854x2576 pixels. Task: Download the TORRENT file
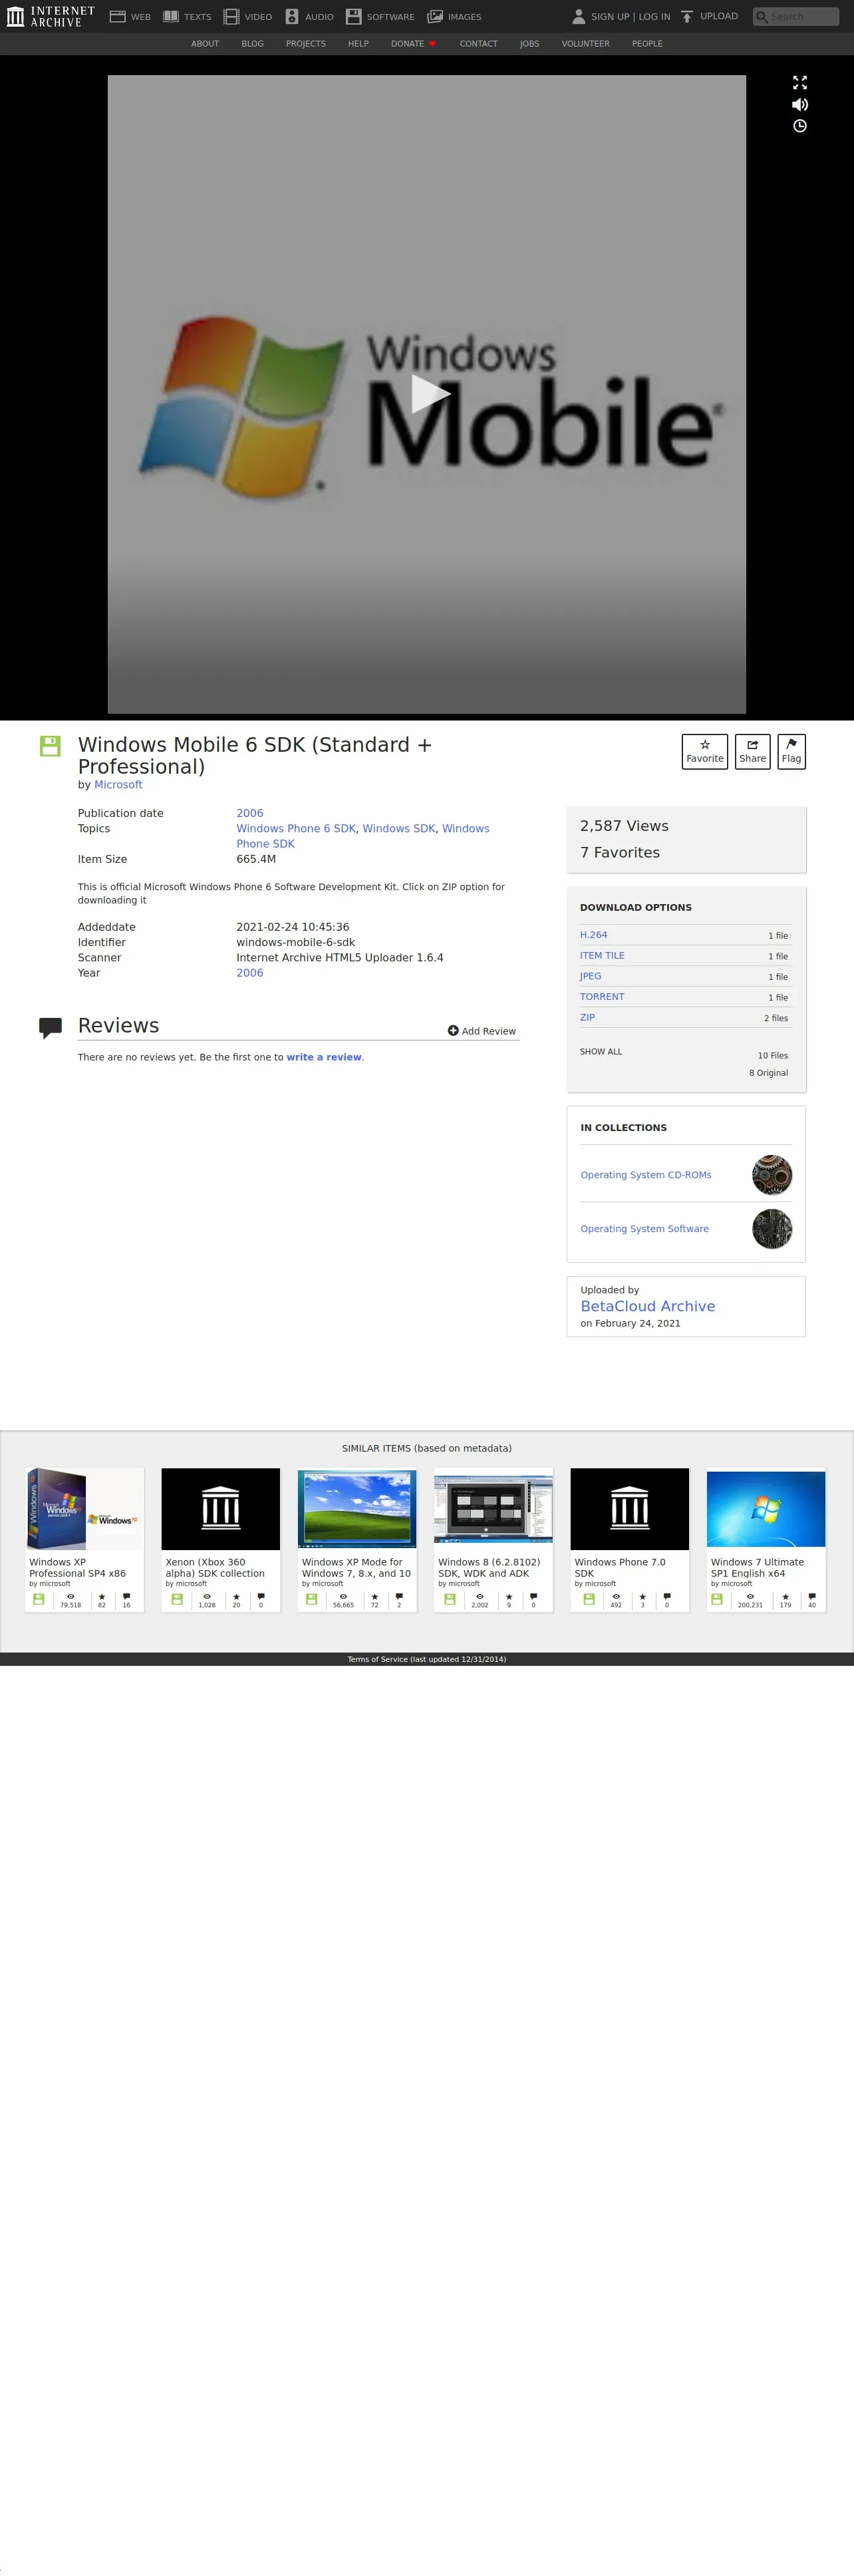point(602,996)
